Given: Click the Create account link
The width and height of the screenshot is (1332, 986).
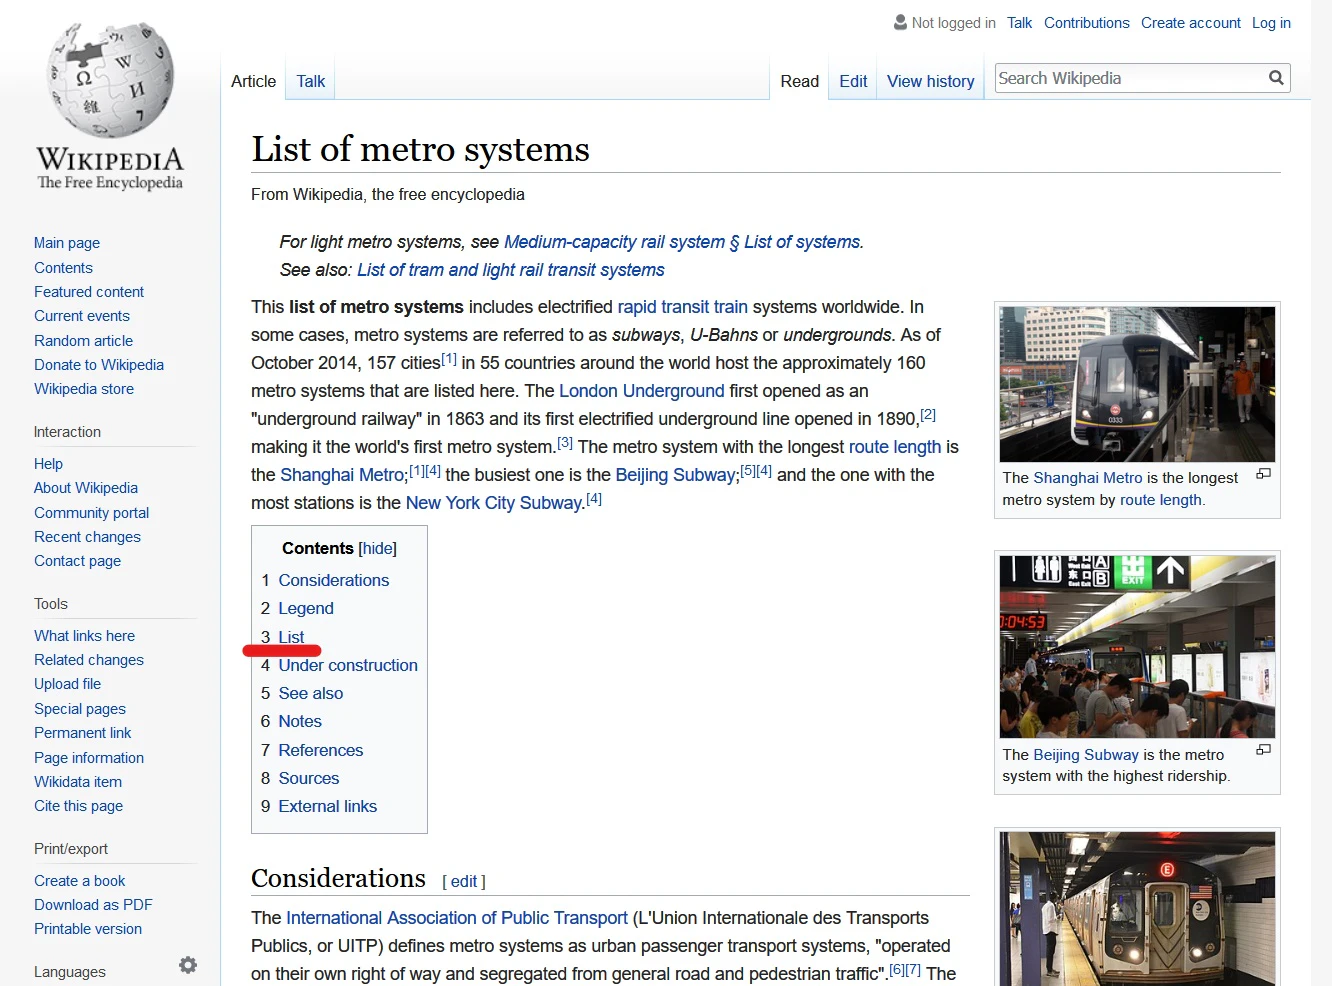Looking at the screenshot, I should pyautogui.click(x=1191, y=23).
